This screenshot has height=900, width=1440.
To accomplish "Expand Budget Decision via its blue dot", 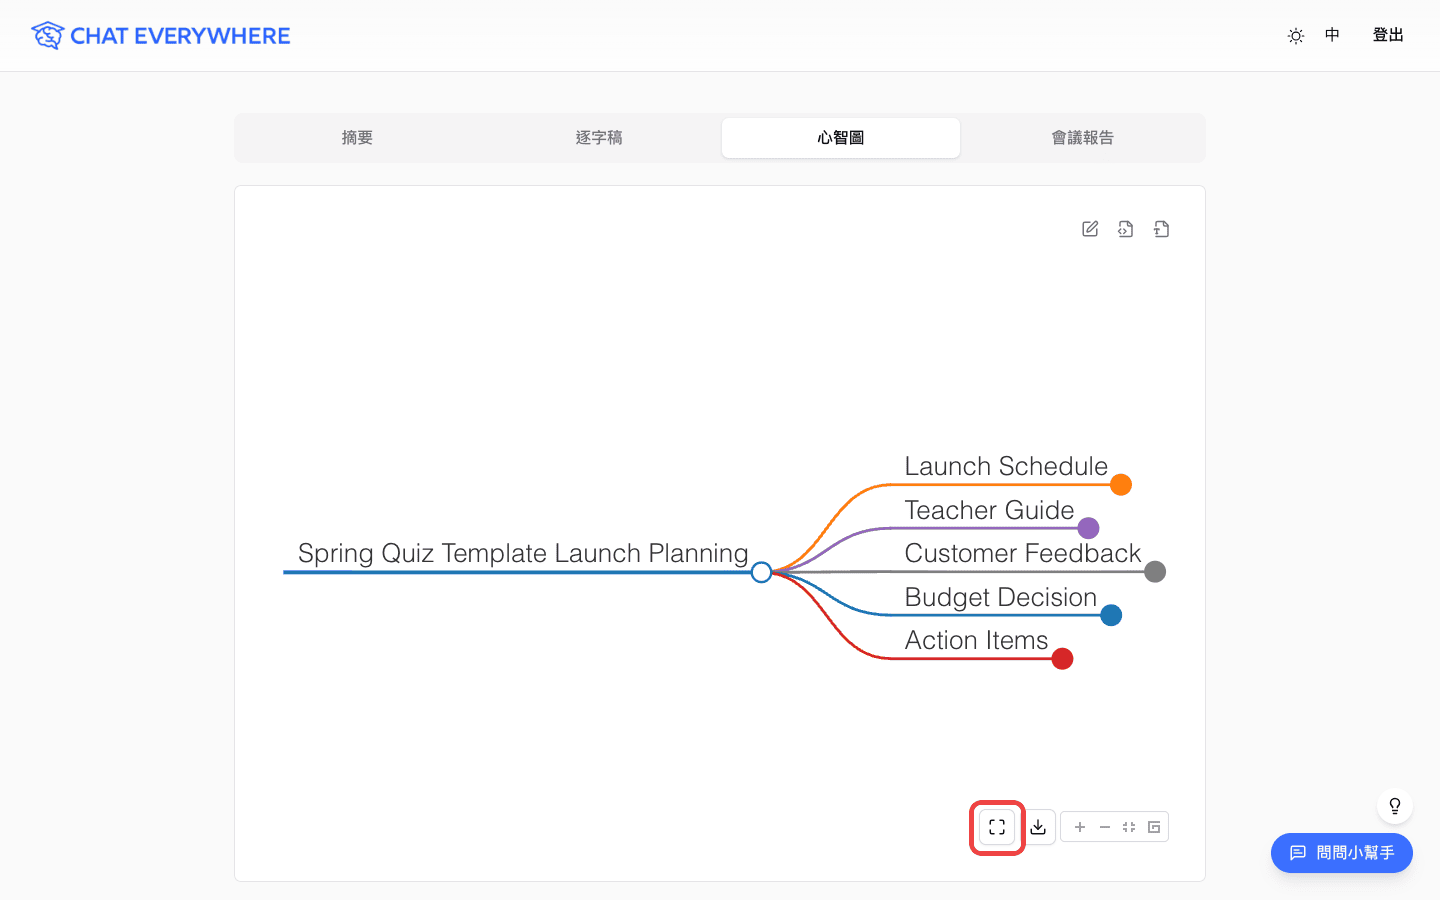I will click(x=1111, y=615).
